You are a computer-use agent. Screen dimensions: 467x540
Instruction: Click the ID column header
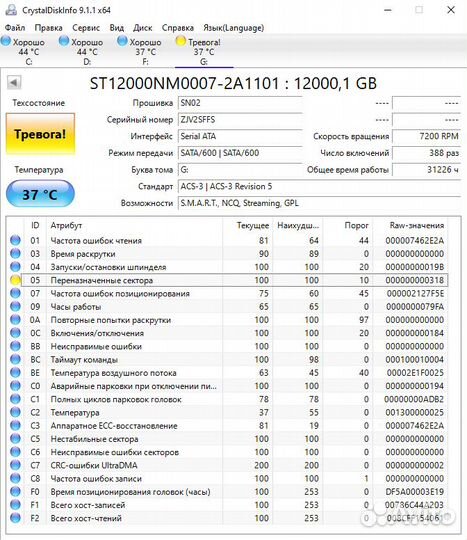pos(35,225)
